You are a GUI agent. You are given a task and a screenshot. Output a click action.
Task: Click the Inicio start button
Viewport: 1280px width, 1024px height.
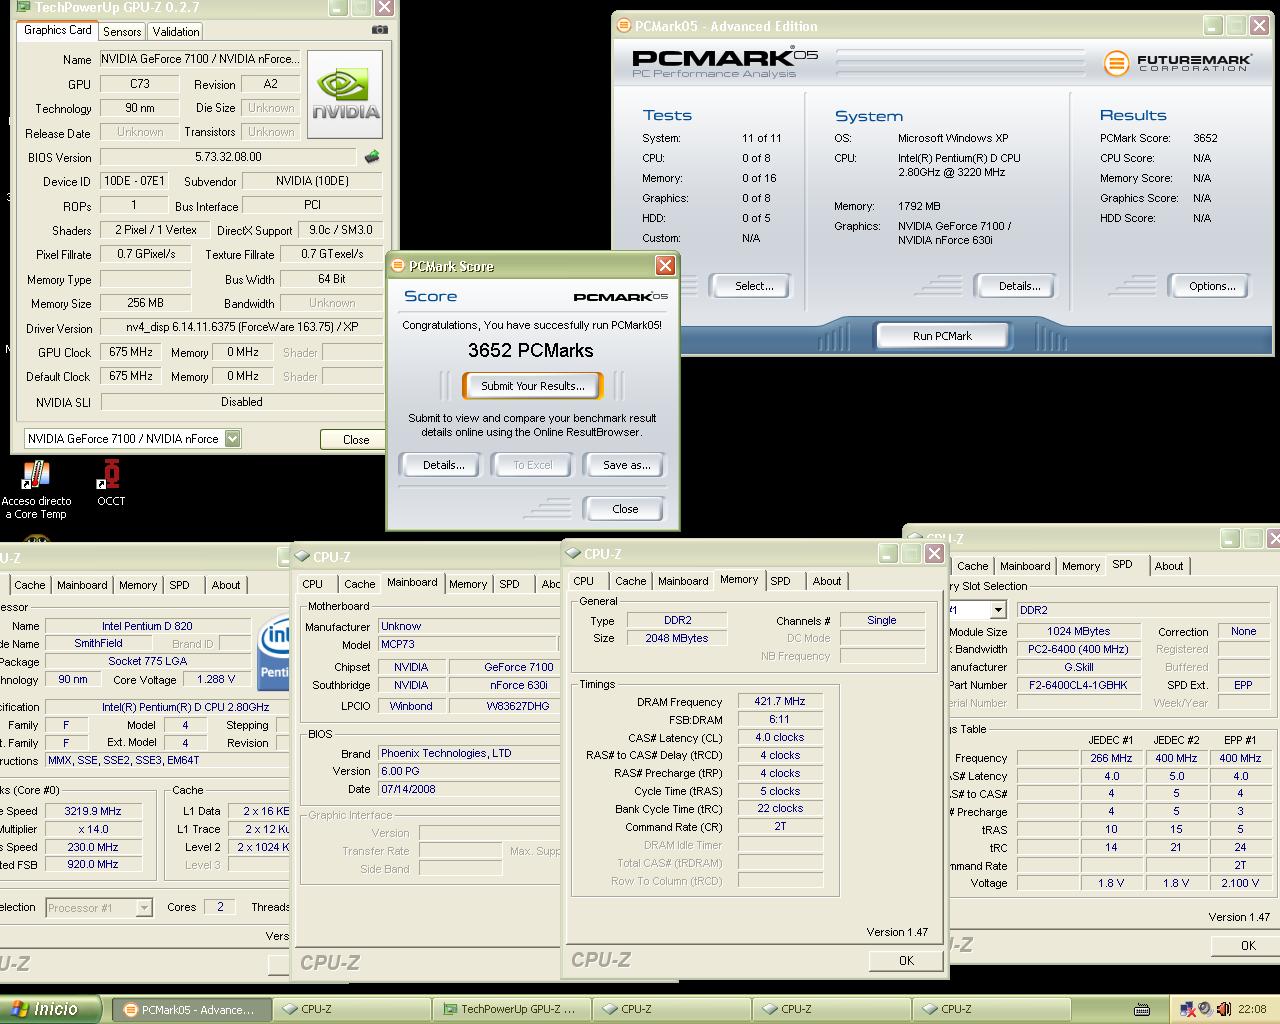pyautogui.click(x=50, y=1009)
